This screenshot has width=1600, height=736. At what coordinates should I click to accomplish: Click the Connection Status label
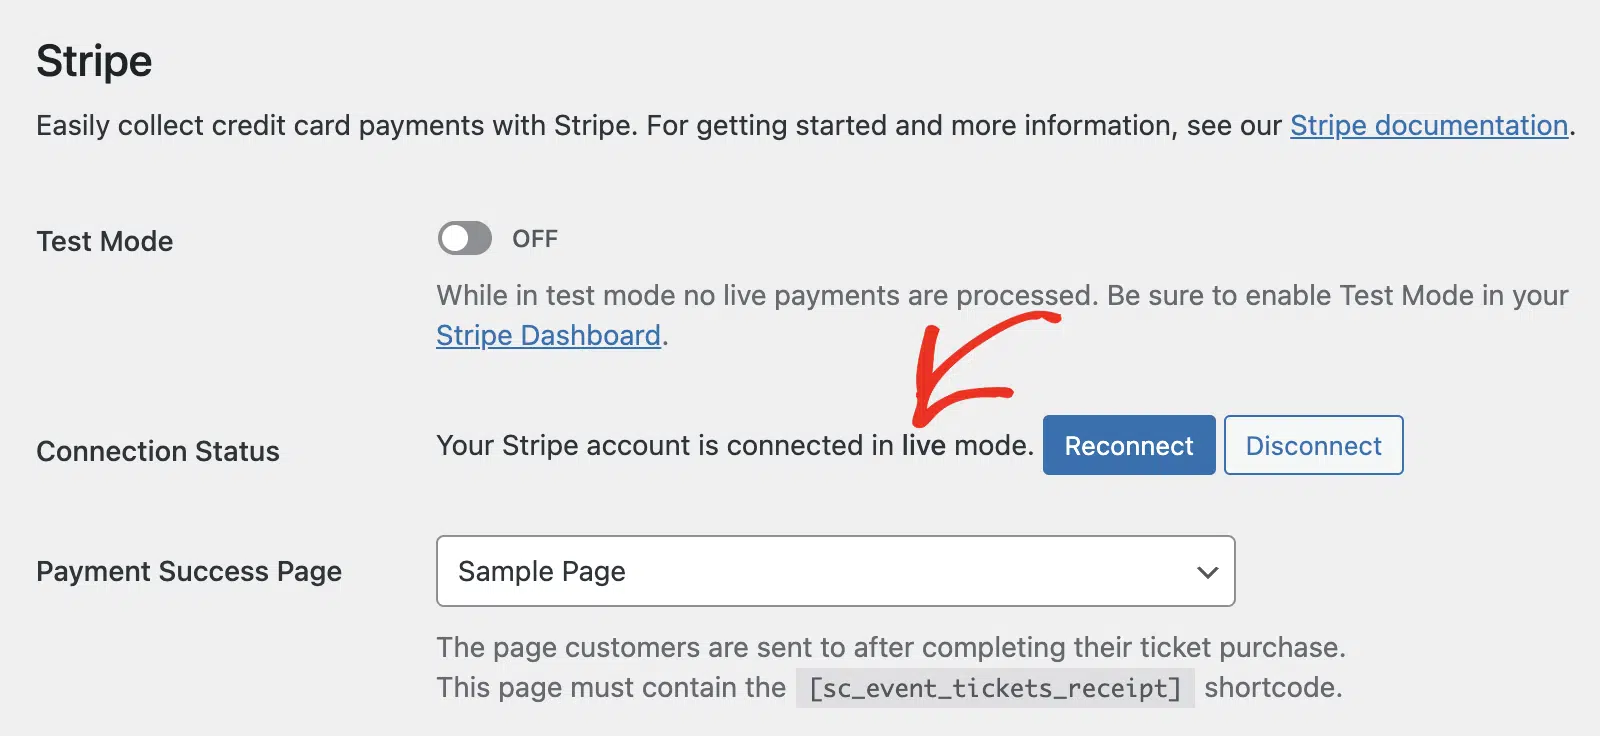pyautogui.click(x=158, y=451)
